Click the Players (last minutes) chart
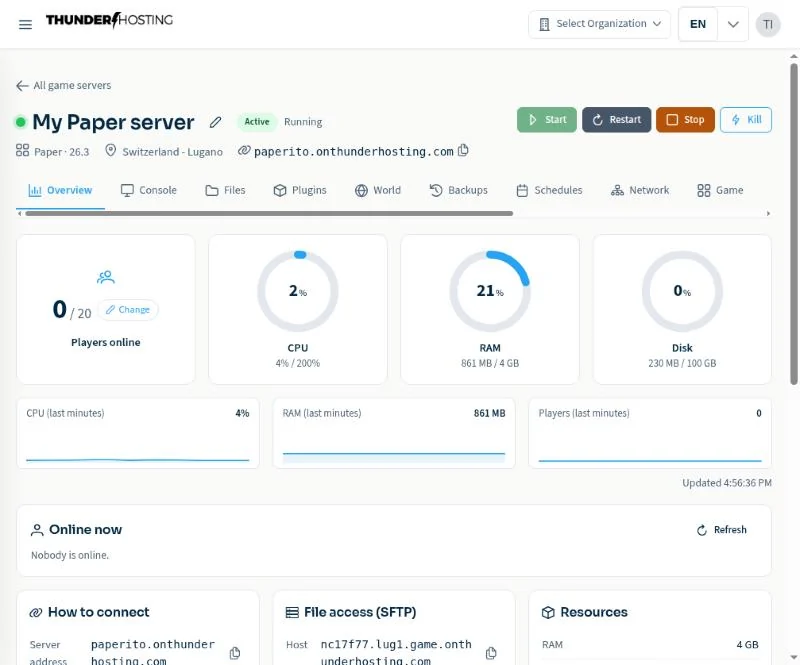This screenshot has height=665, width=800. [650, 433]
